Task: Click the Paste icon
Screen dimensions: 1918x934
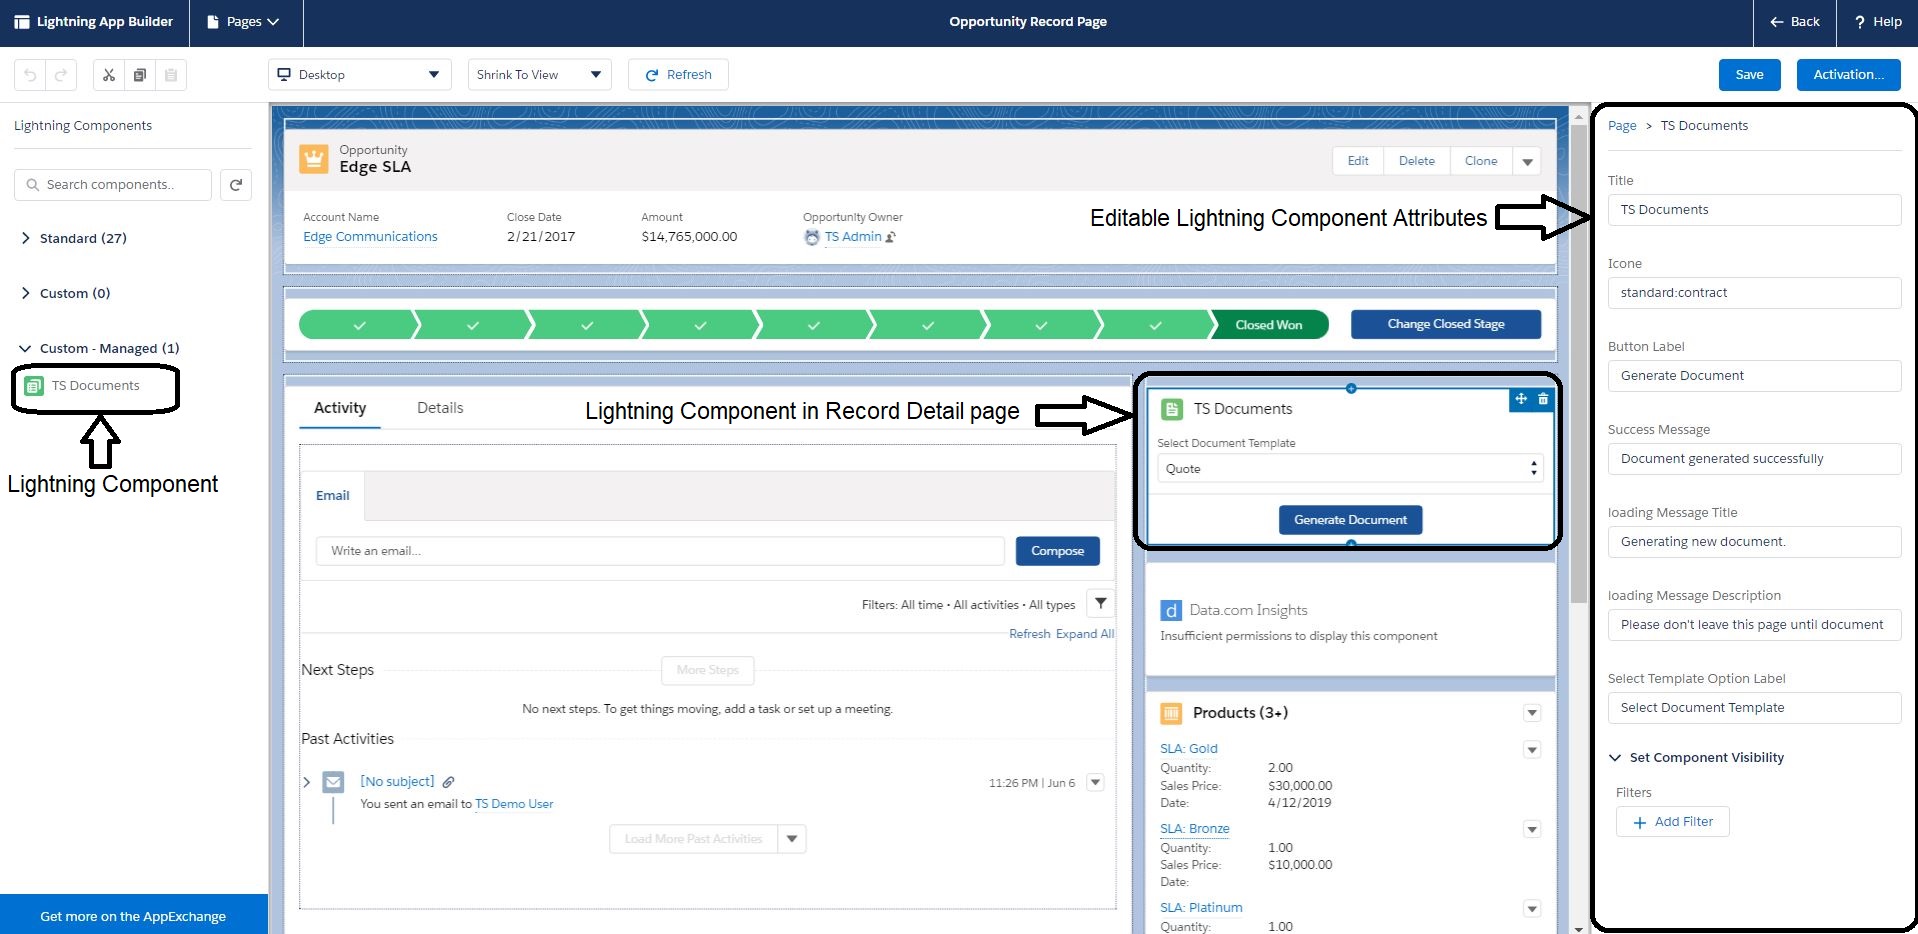Action: click(171, 74)
